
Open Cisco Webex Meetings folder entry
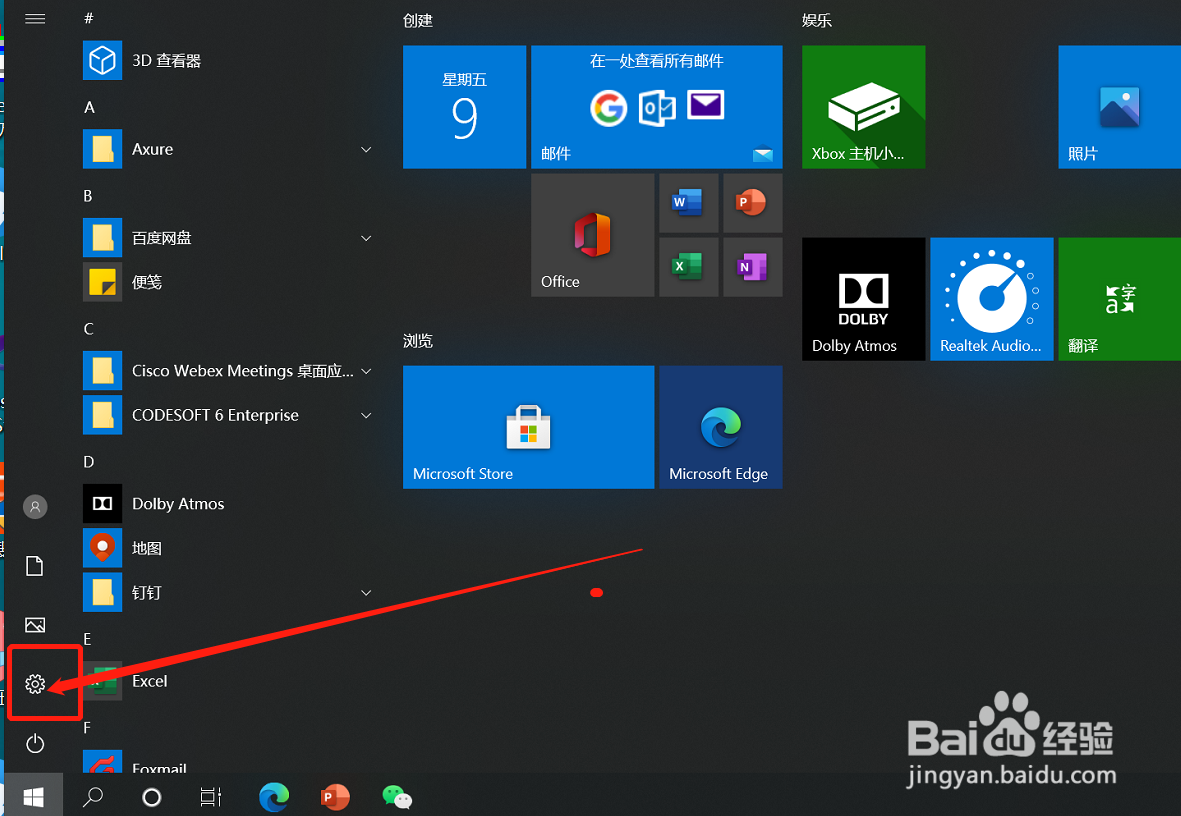tap(226, 371)
